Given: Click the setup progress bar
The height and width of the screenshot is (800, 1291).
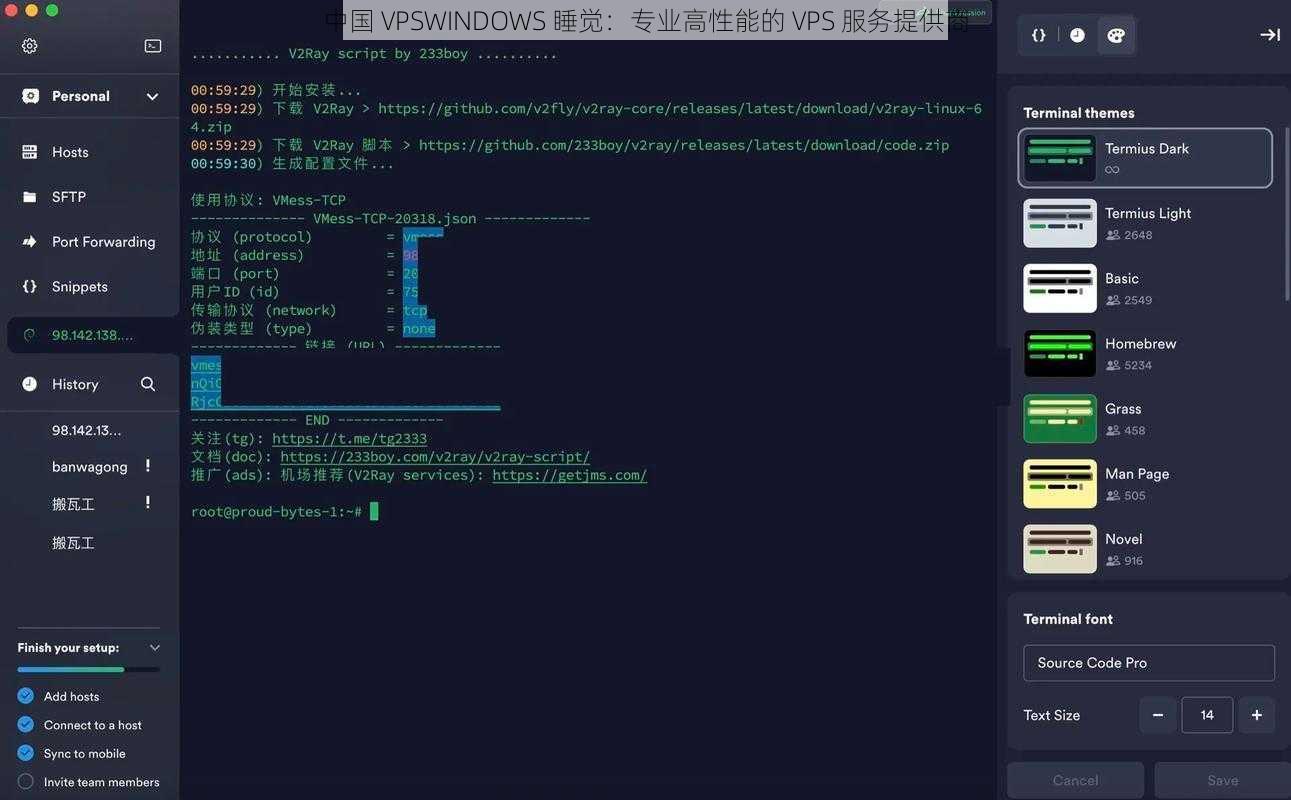Looking at the screenshot, I should click(88, 670).
